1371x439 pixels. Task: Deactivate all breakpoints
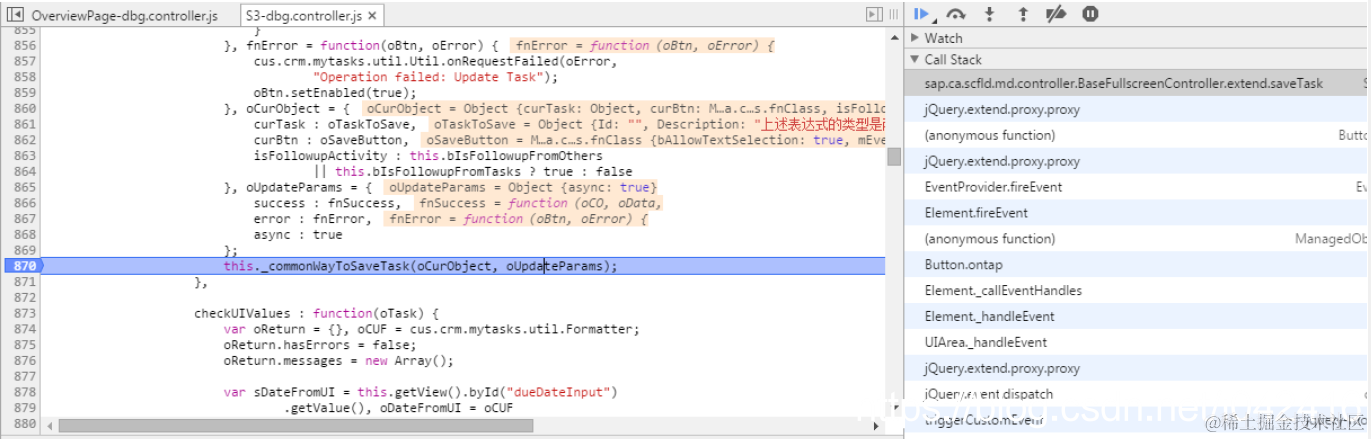1056,14
